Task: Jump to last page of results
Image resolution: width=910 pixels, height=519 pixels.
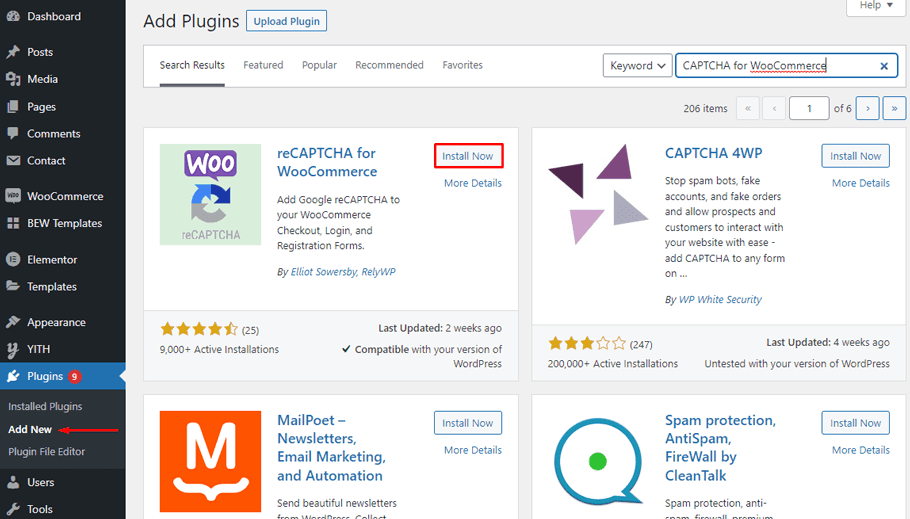Action: 894,108
